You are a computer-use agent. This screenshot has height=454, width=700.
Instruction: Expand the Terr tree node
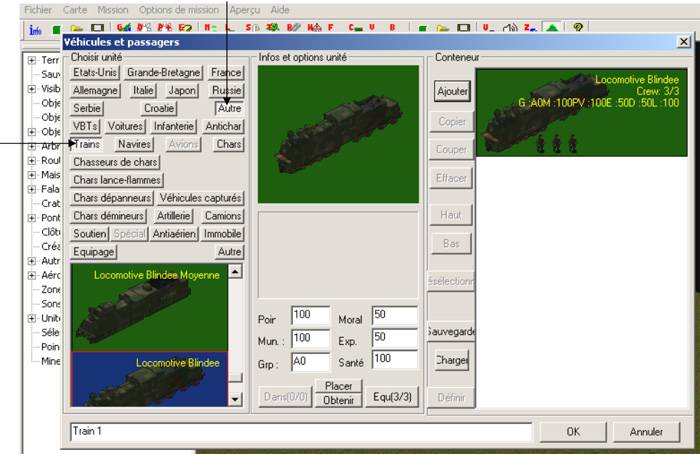click(x=32, y=60)
